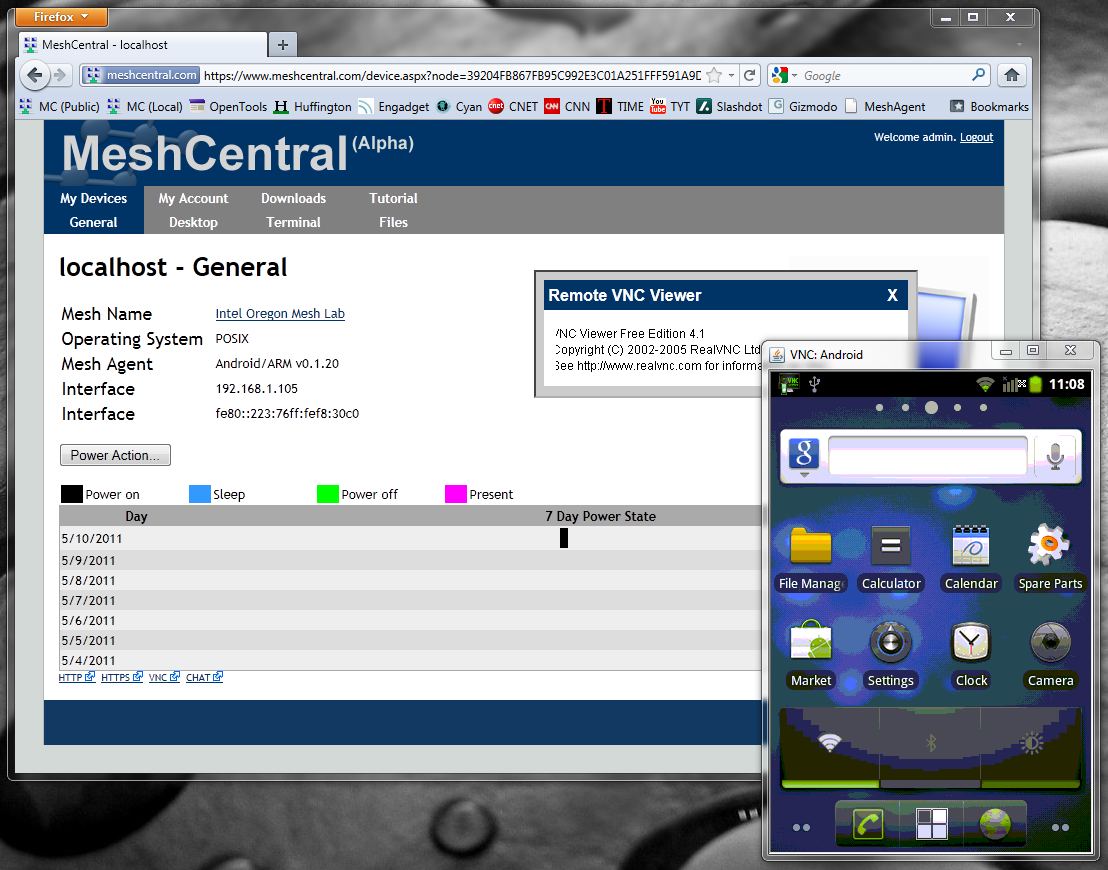Open the Tutorial tab
The height and width of the screenshot is (870, 1108).
coord(393,199)
